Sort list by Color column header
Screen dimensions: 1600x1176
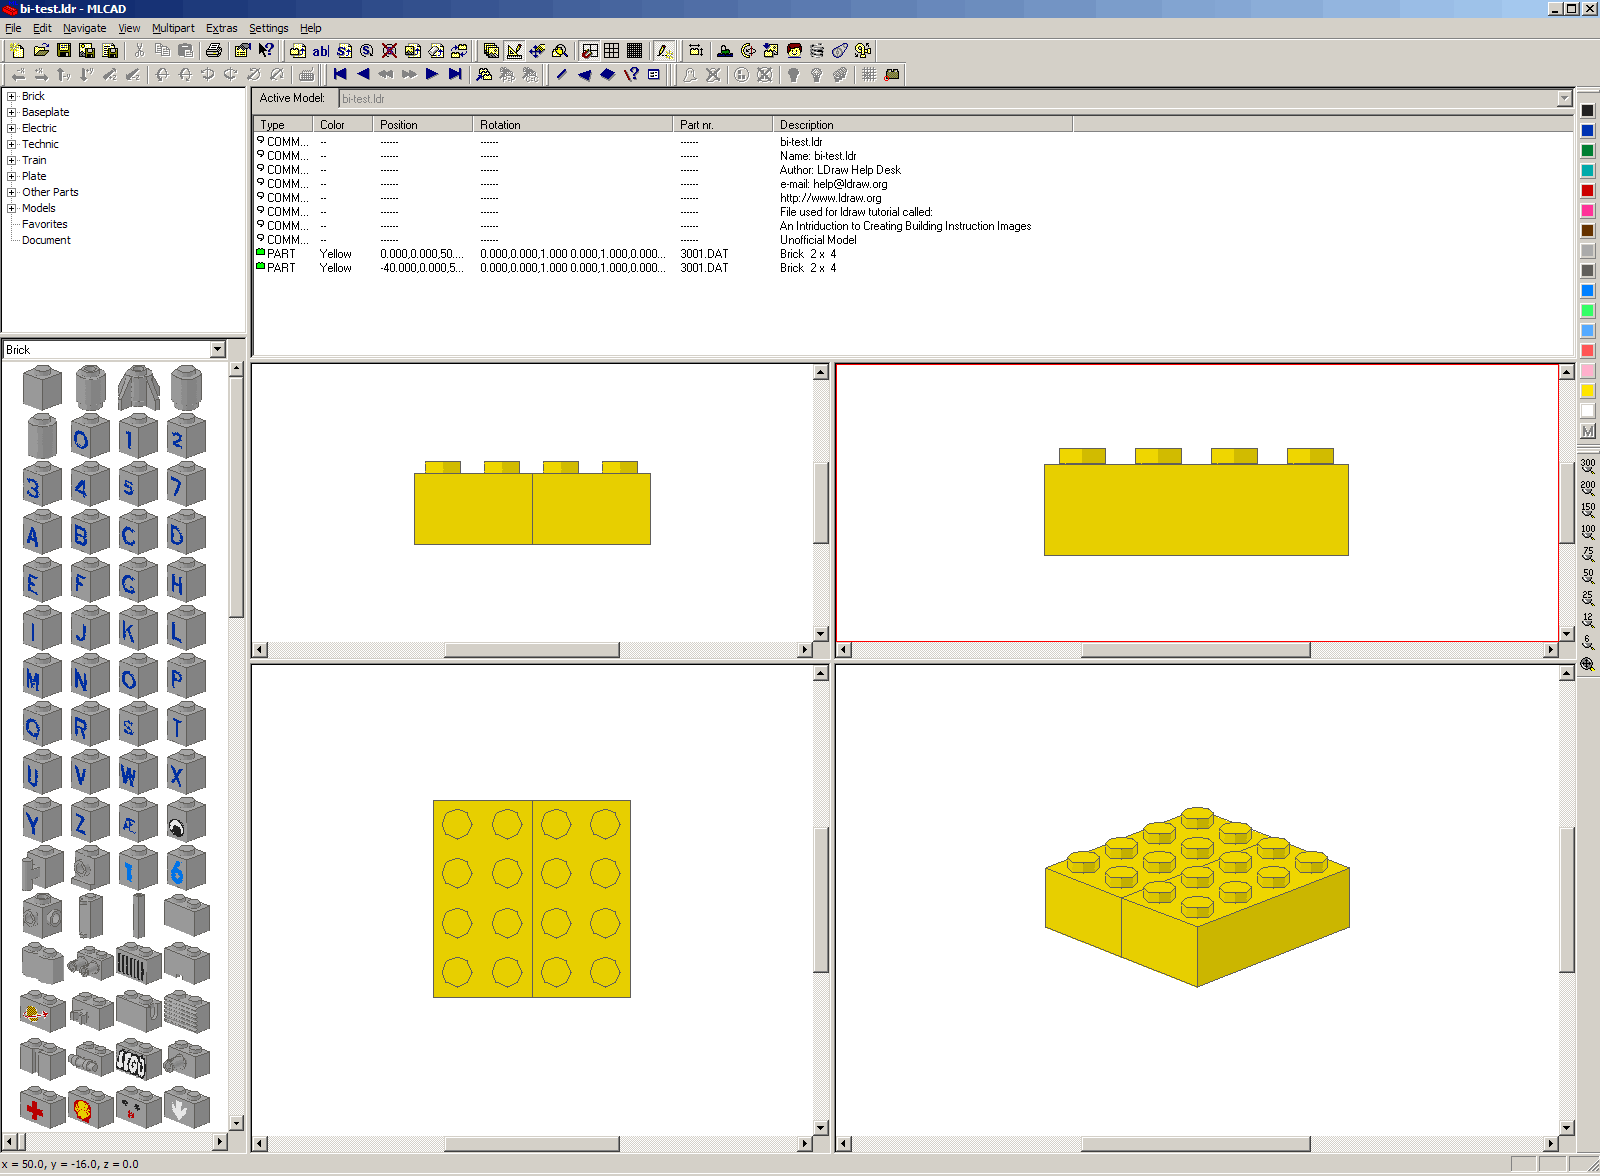343,125
